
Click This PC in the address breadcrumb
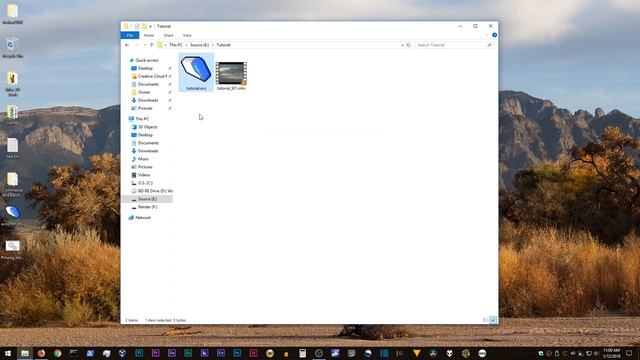(x=176, y=45)
